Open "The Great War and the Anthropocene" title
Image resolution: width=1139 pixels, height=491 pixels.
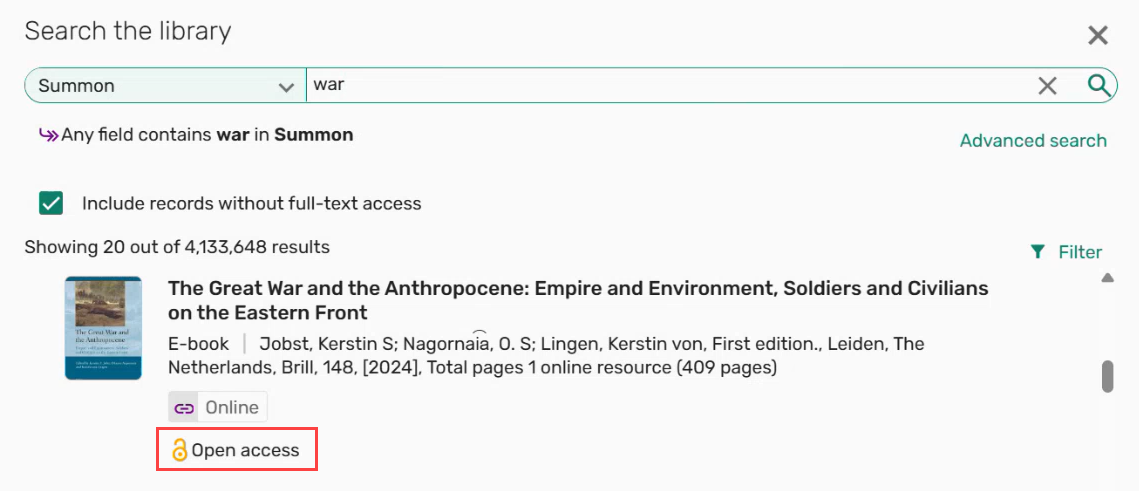578,300
